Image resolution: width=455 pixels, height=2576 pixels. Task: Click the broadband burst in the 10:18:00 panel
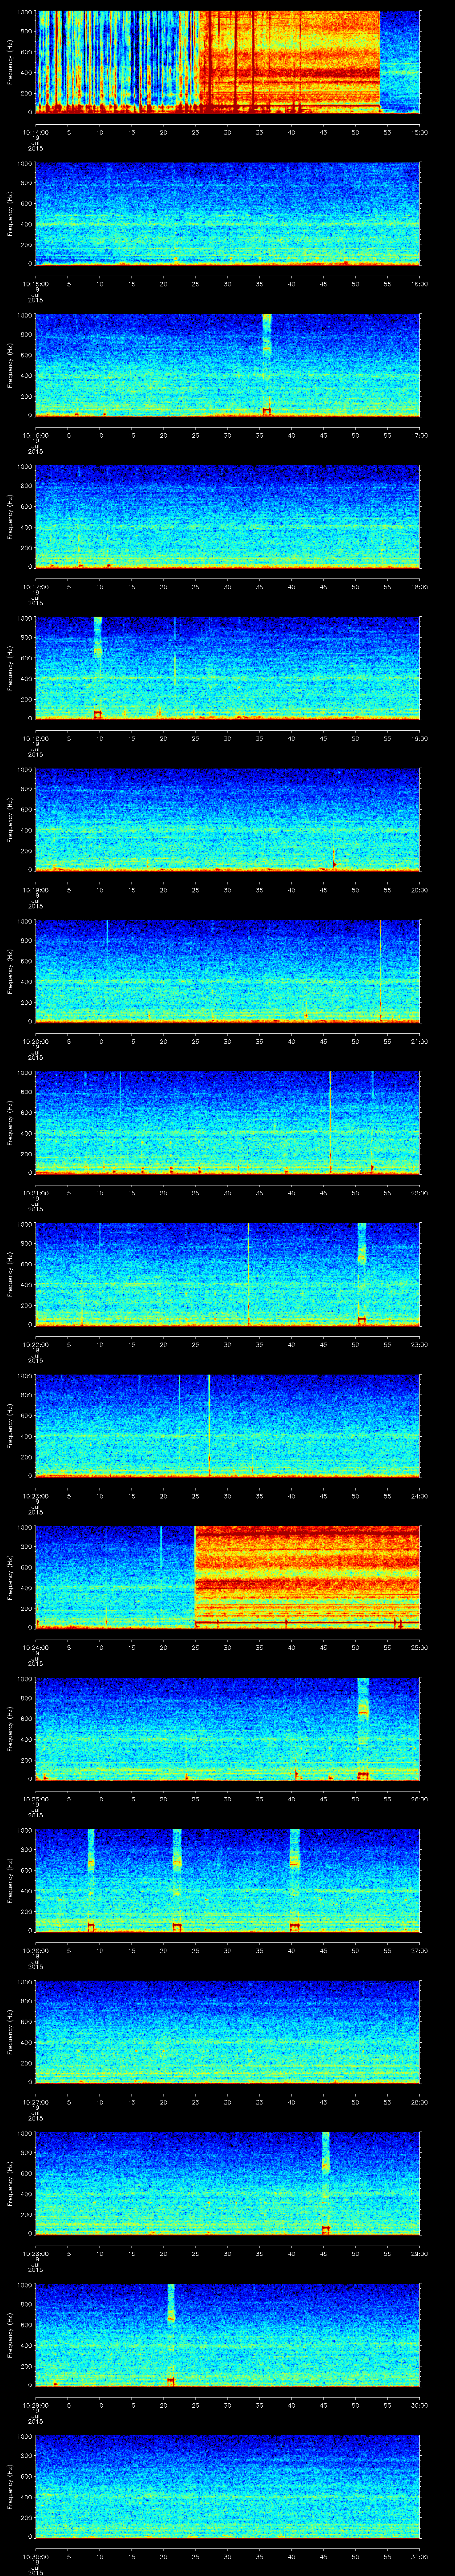coord(98,668)
